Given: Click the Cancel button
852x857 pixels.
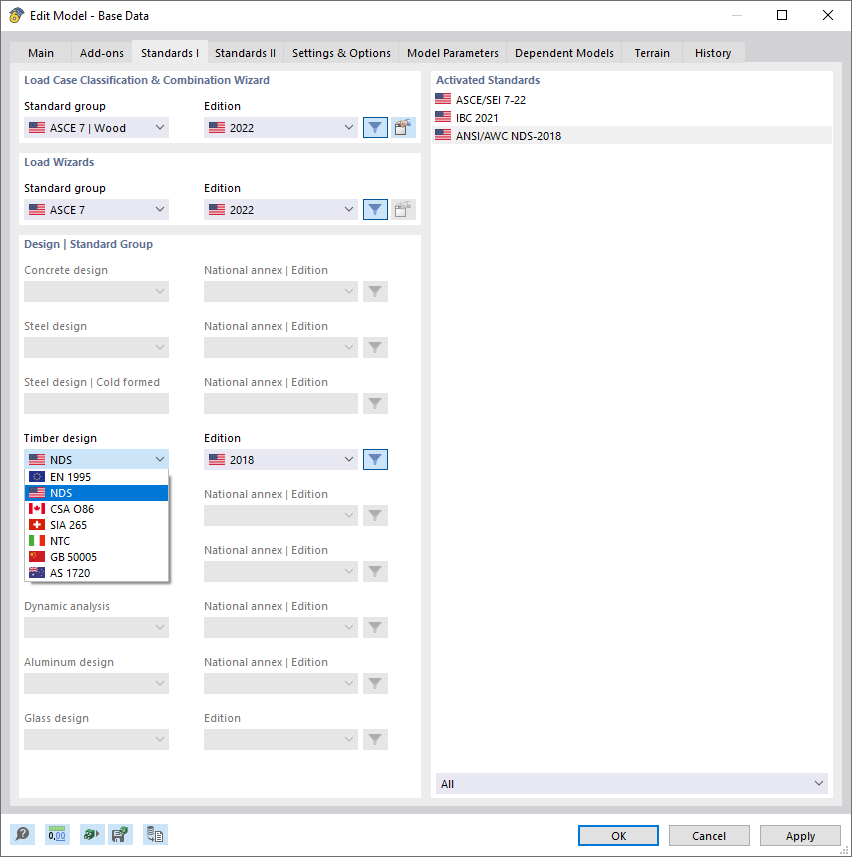Looking at the screenshot, I should (x=709, y=836).
